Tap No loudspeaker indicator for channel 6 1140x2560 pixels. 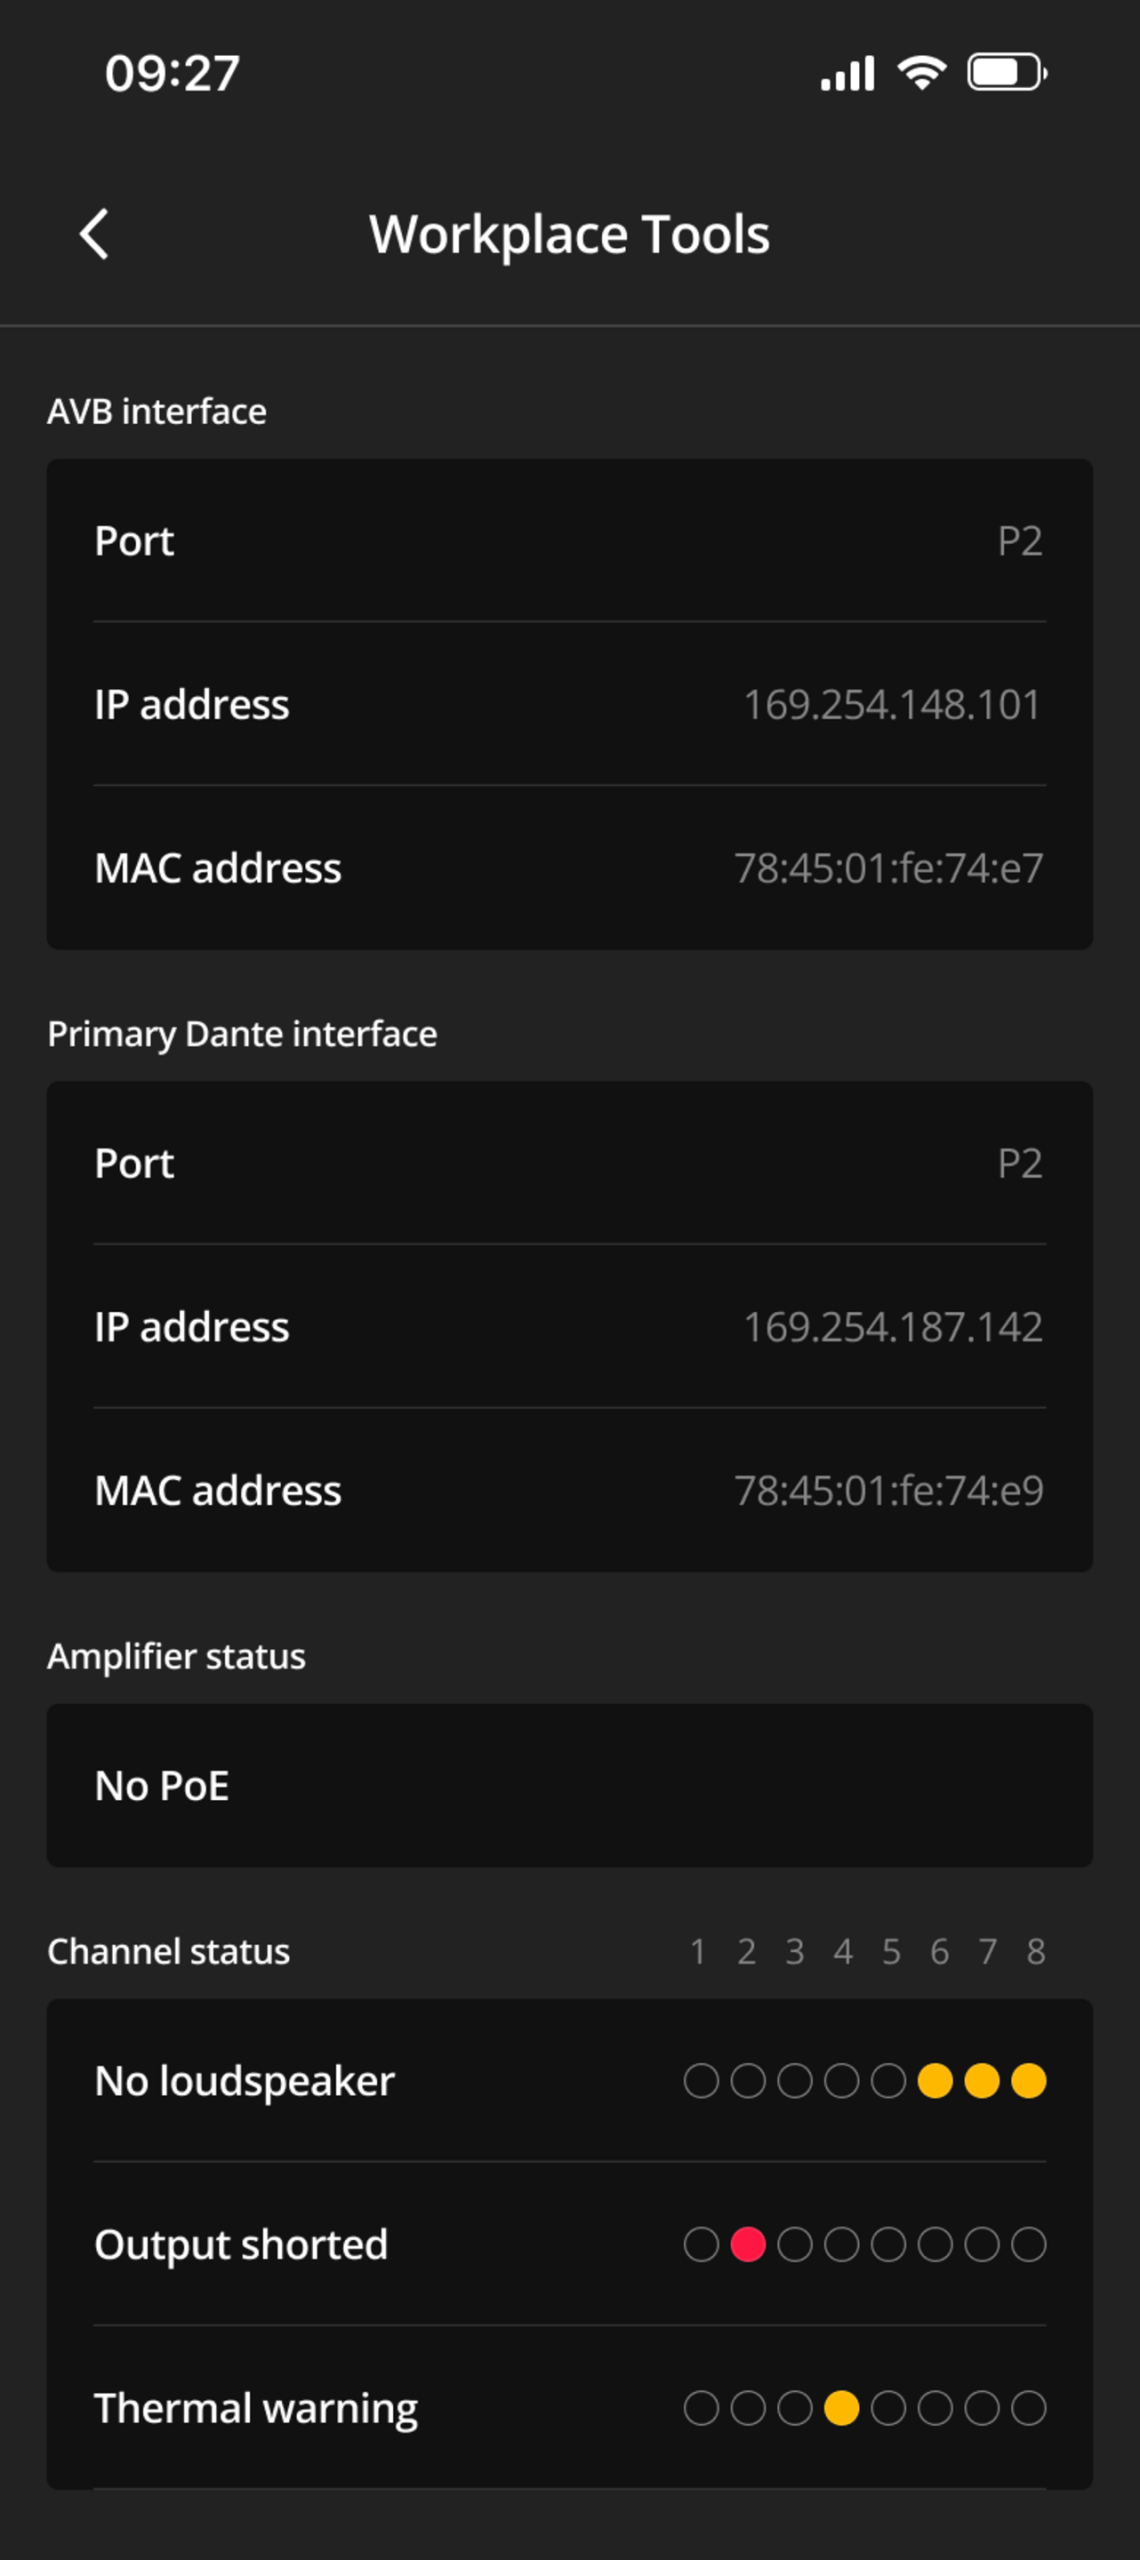click(x=935, y=2081)
